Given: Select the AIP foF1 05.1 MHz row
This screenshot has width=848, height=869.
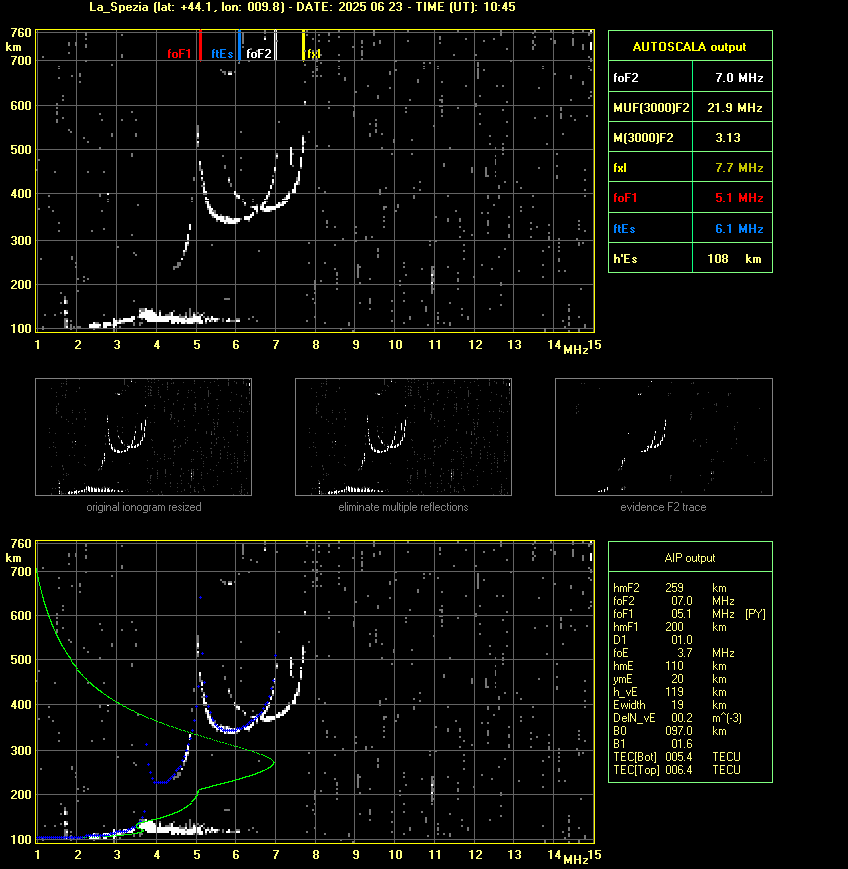Looking at the screenshot, I should [689, 614].
